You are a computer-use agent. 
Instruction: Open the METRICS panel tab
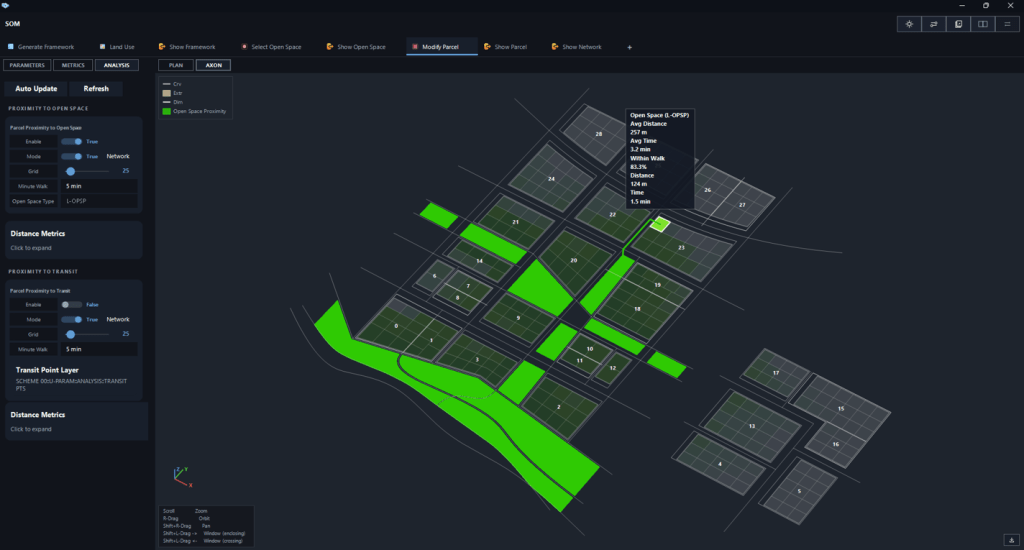click(x=73, y=65)
